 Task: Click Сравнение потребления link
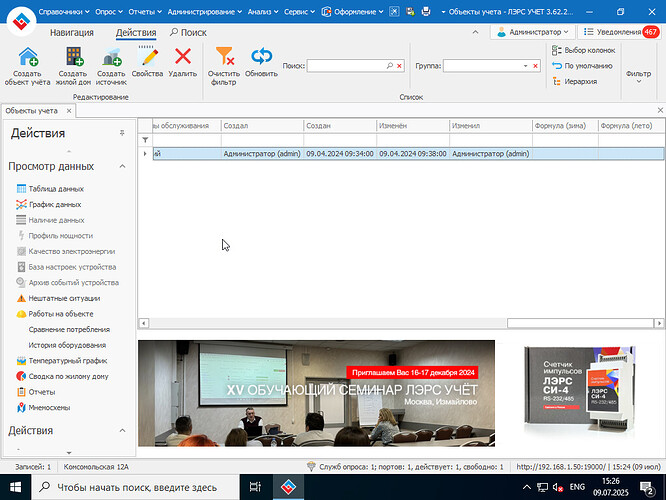(x=69, y=330)
